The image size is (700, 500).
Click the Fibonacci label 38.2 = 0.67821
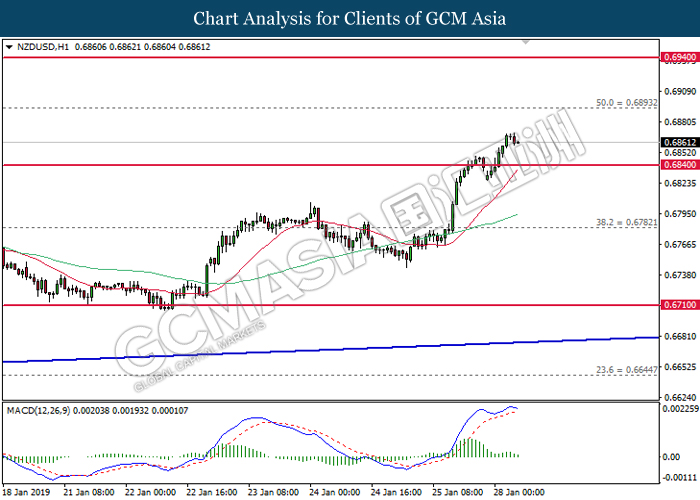coord(627,222)
